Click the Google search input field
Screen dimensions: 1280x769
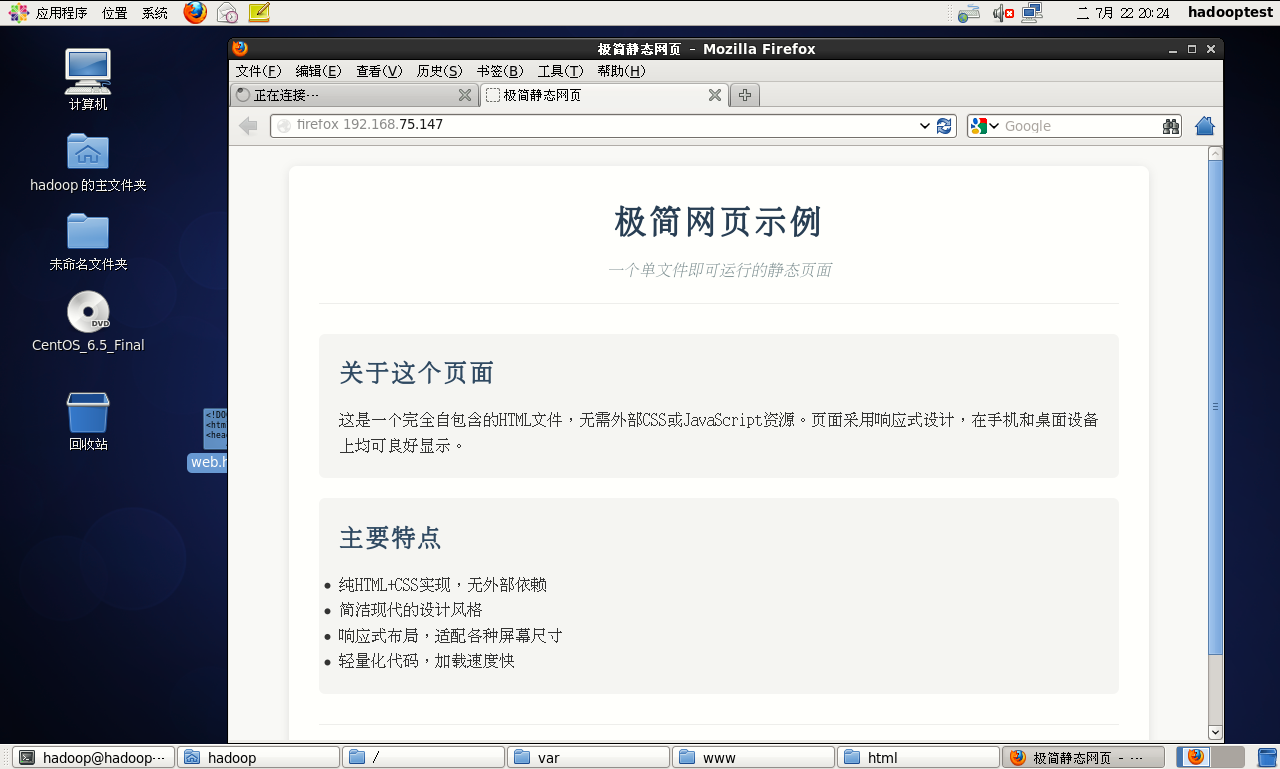1080,126
